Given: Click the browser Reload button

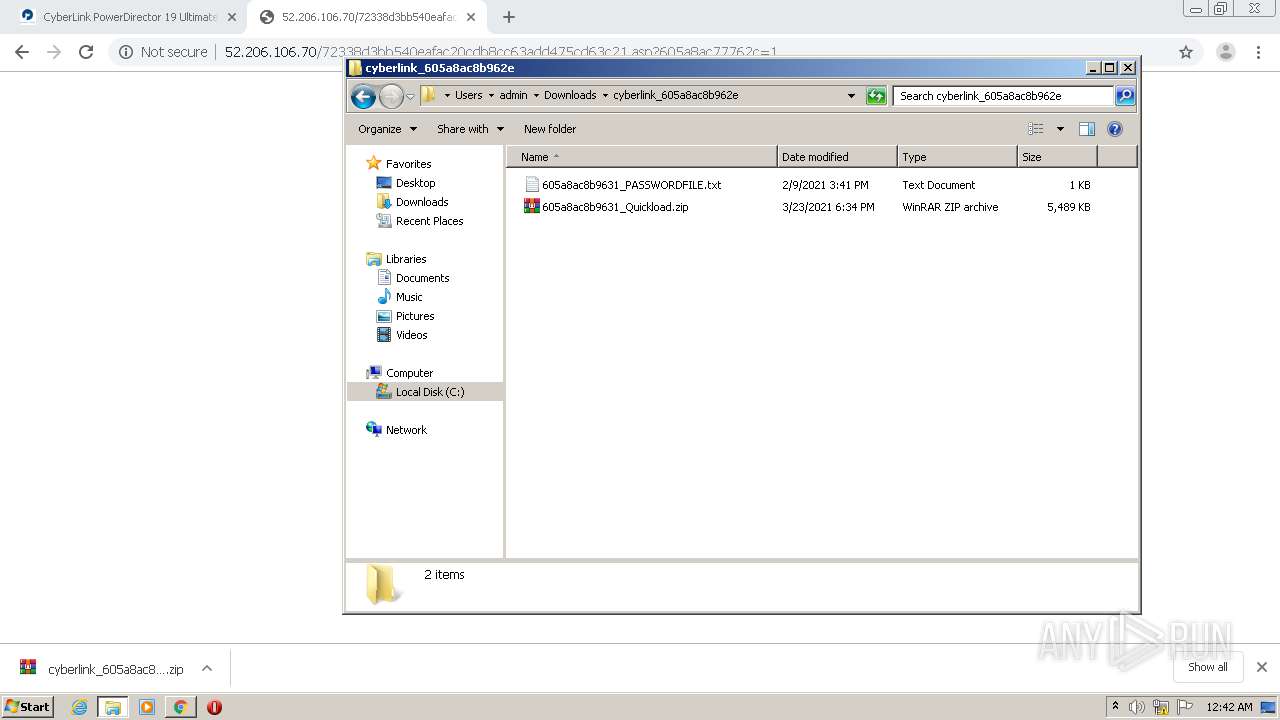Looking at the screenshot, I should click(86, 52).
